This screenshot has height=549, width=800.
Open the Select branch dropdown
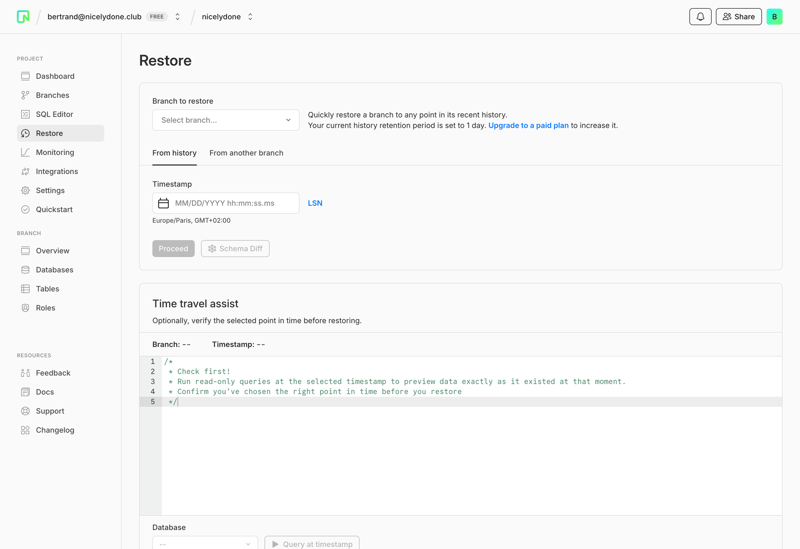click(226, 120)
